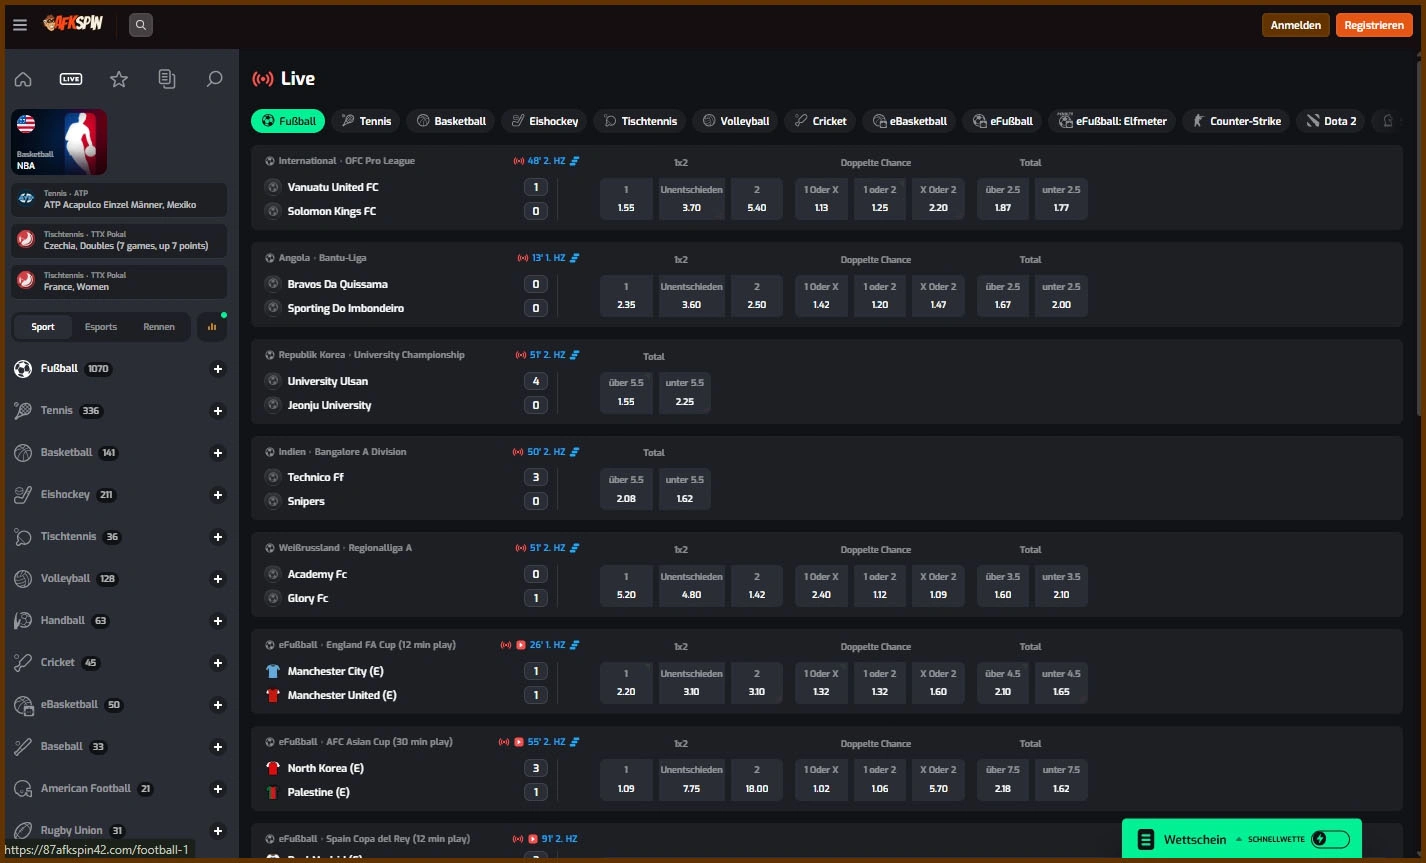Select unter 5.5 at 2.25 for University Ulsan
Image resolution: width=1426 pixels, height=863 pixels.
pyautogui.click(x=684, y=392)
